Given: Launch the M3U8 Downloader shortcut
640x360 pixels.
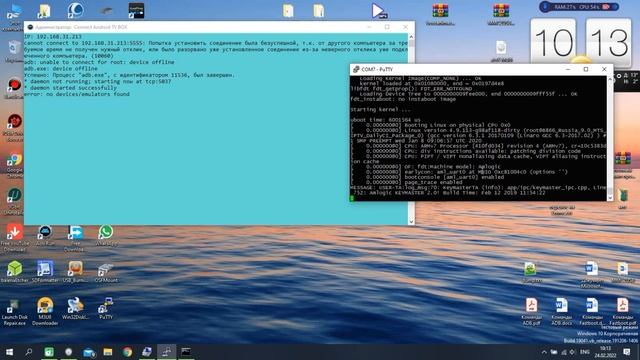Looking at the screenshot, I should coord(45,312).
